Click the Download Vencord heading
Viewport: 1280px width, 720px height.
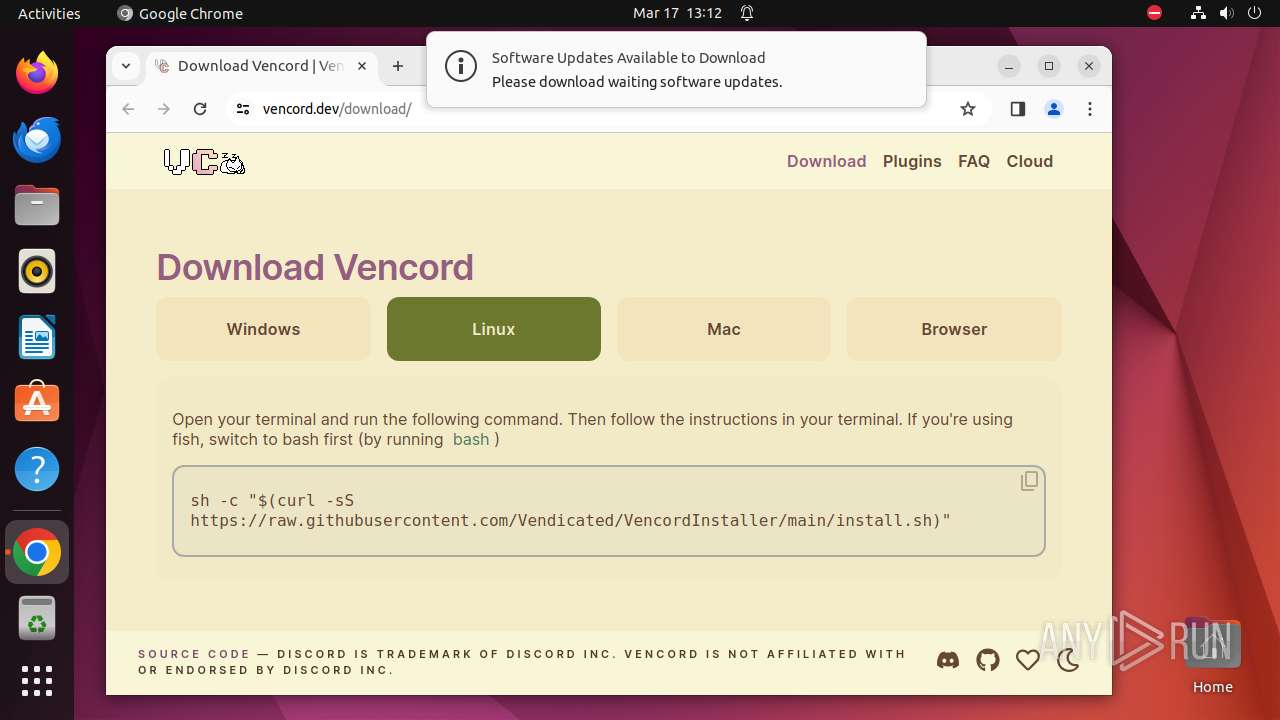pyautogui.click(x=315, y=267)
